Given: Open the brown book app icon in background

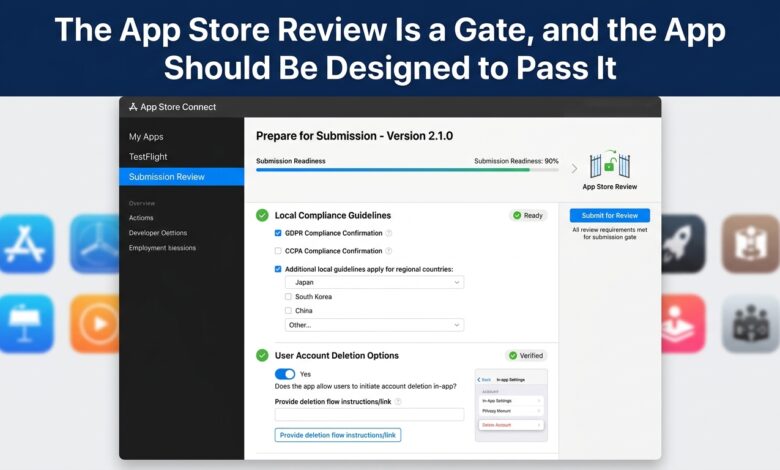Looking at the screenshot, I should point(751,244).
